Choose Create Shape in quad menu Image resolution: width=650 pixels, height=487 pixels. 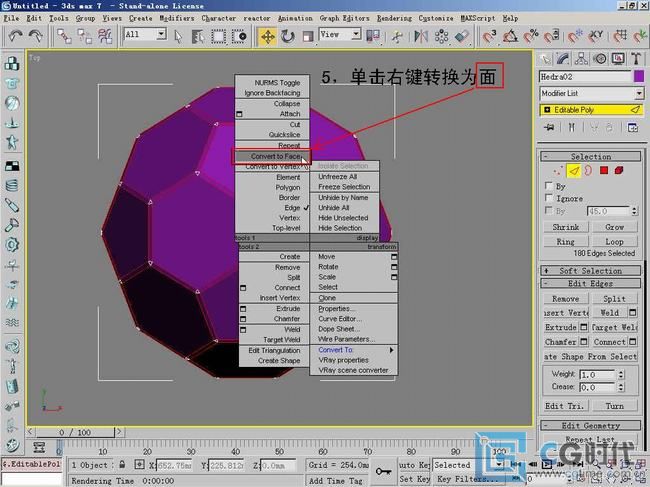pyautogui.click(x=279, y=361)
